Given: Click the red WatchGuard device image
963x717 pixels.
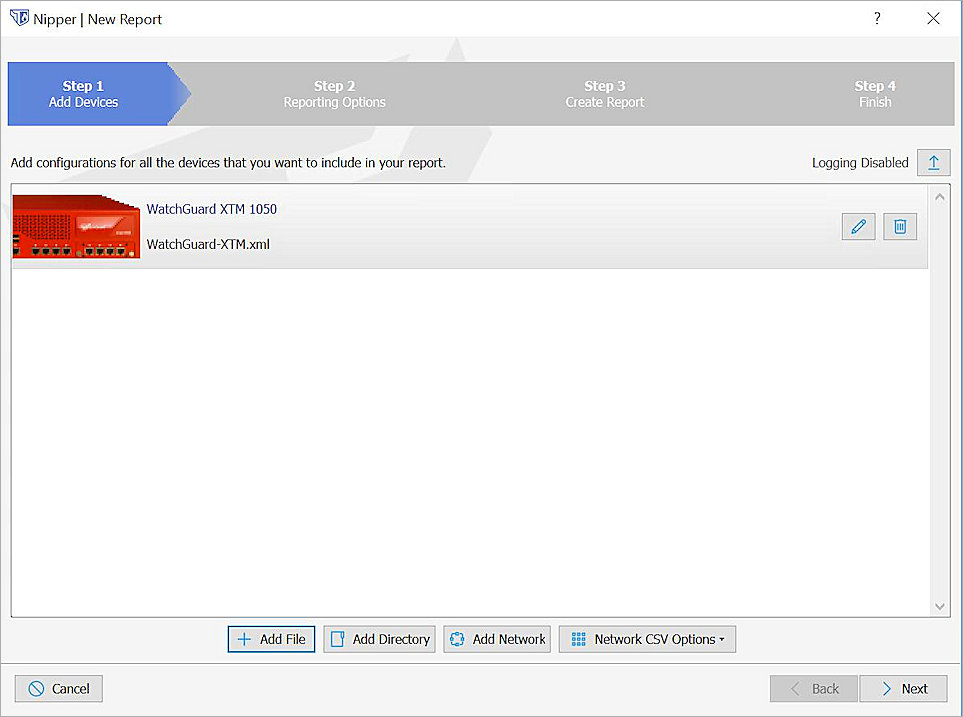Looking at the screenshot, I should tap(75, 226).
